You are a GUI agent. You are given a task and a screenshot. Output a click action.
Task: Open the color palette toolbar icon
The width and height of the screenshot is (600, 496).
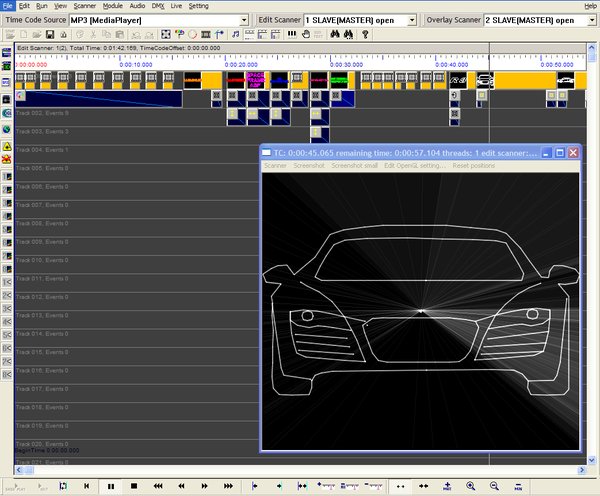pos(179,34)
